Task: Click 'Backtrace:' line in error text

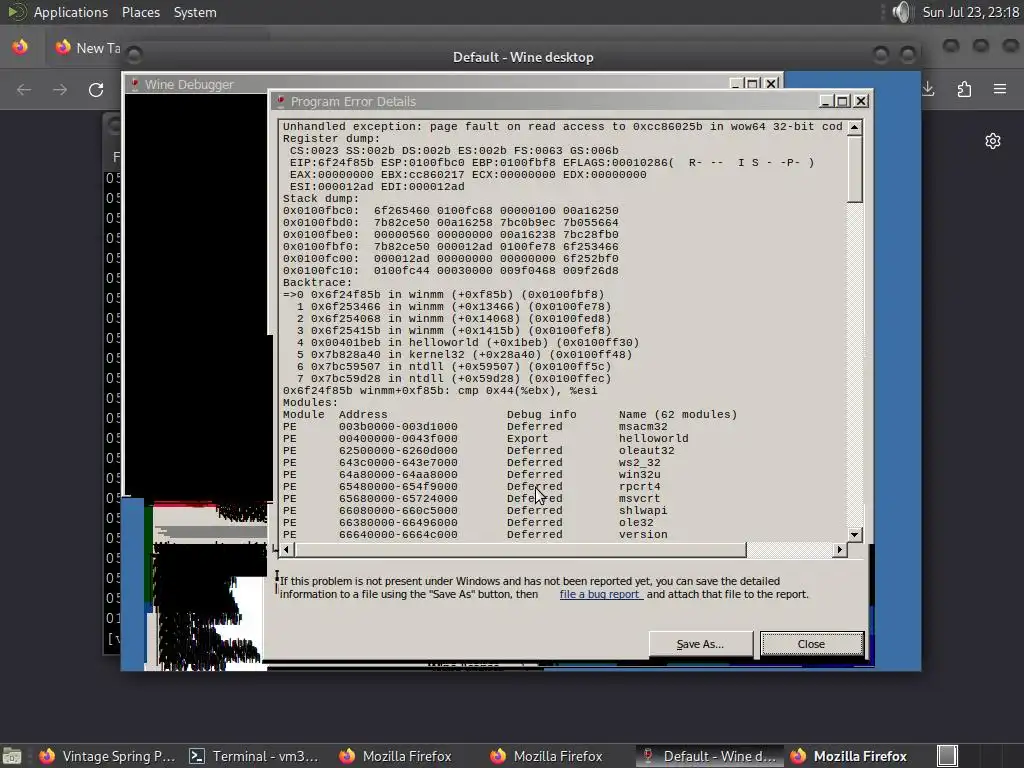Action: click(317, 283)
